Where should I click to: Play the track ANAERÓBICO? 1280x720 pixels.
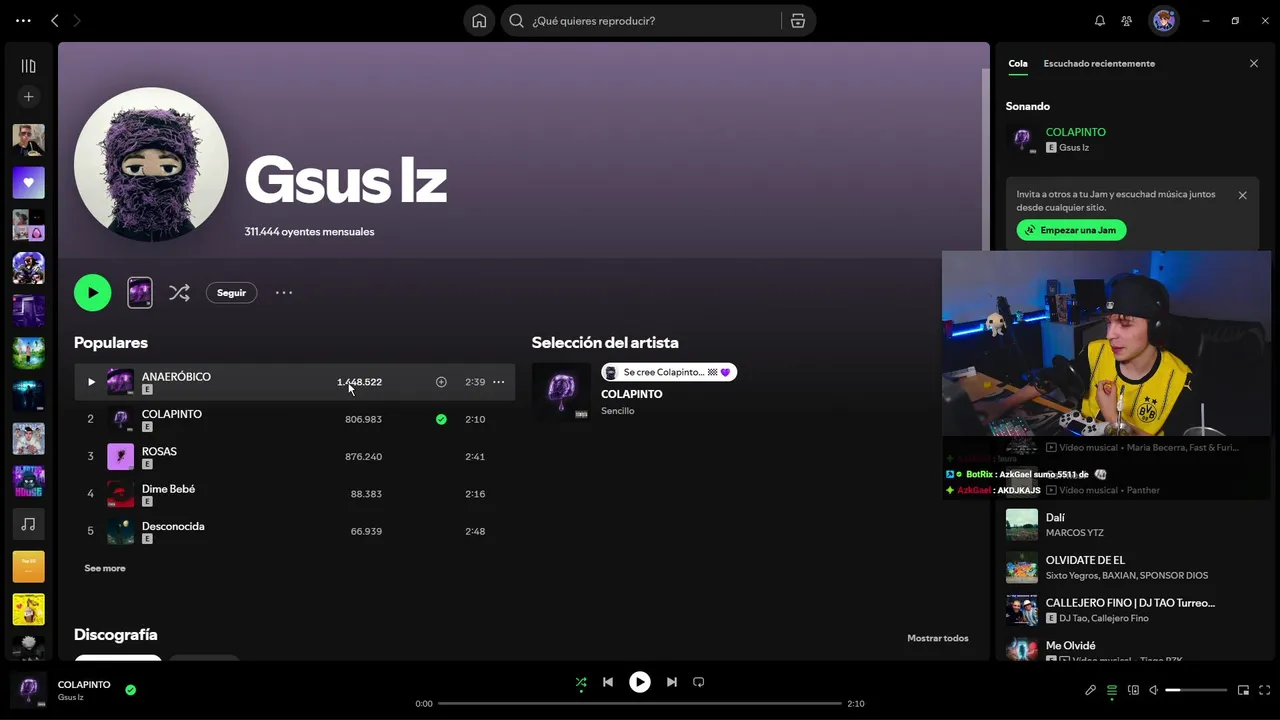[91, 382]
